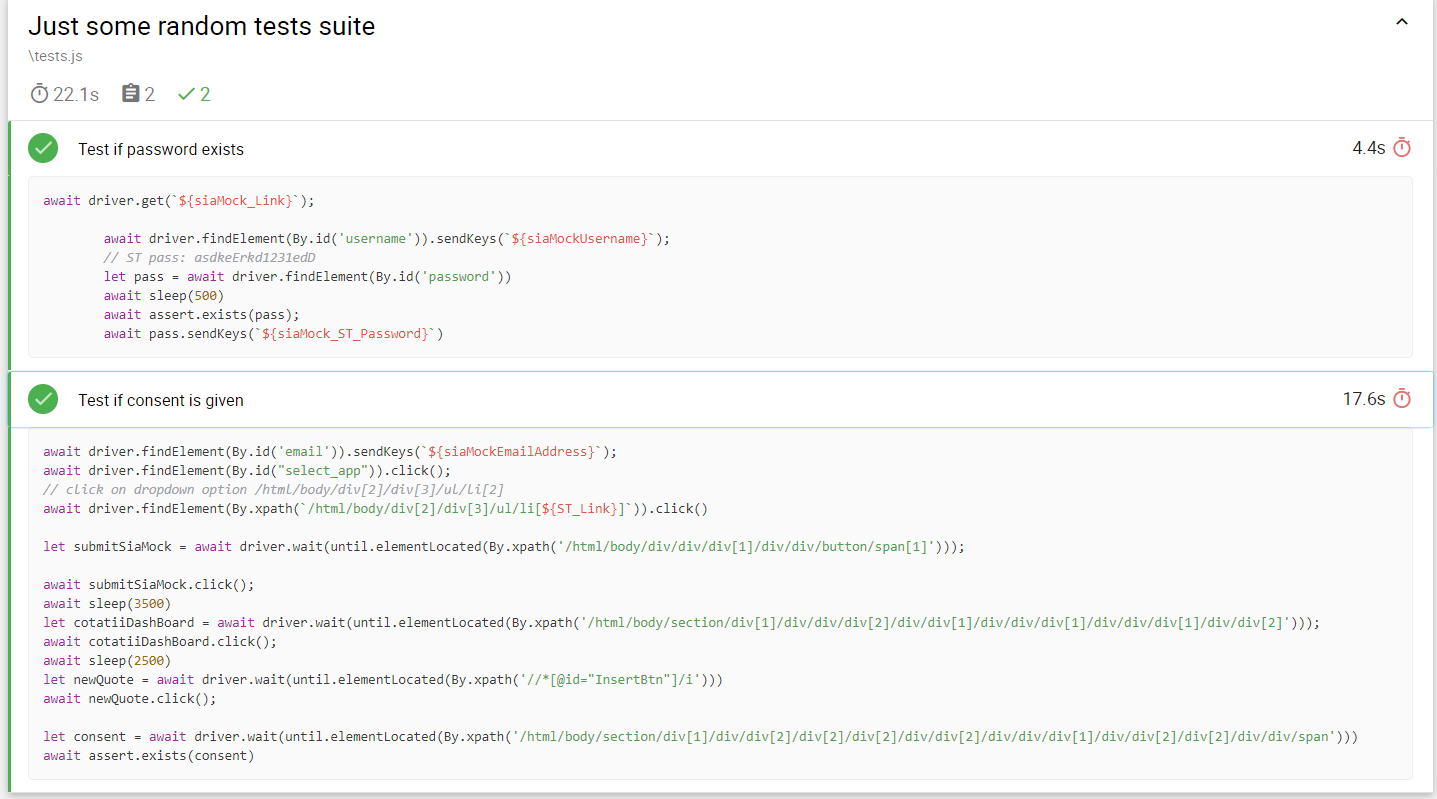Click the 'Just some random tests suite' title
1437x799 pixels.
pos(200,25)
